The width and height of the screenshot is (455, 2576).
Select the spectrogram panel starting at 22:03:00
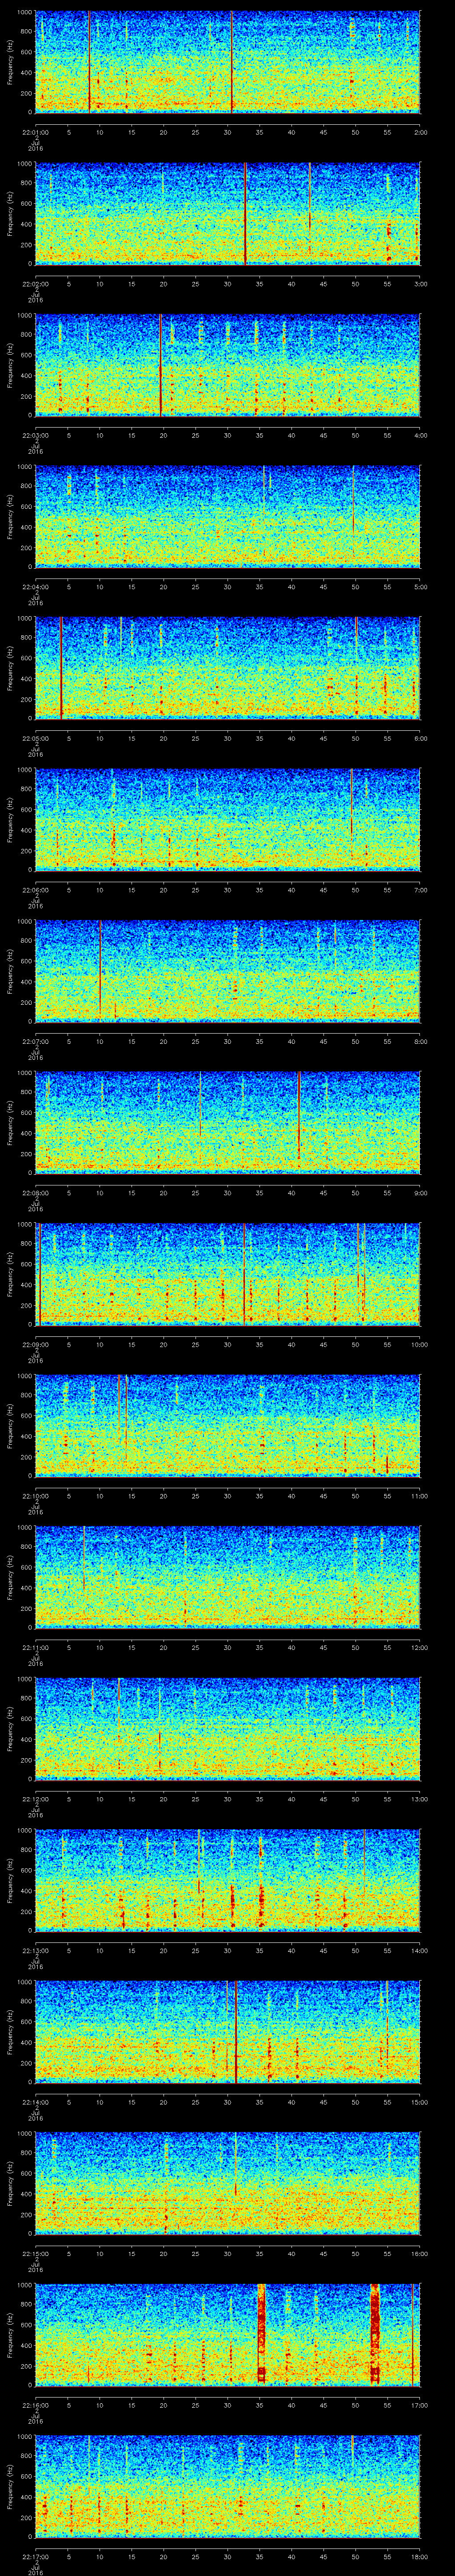click(228, 365)
